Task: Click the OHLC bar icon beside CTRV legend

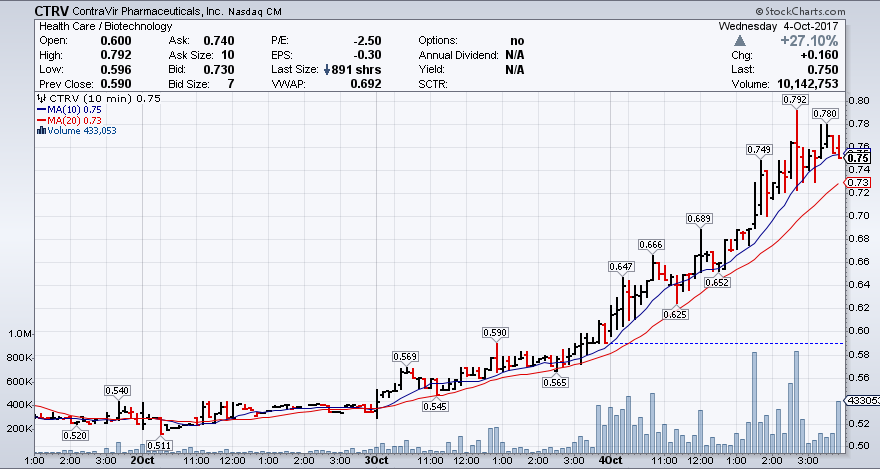Action: 40,98
